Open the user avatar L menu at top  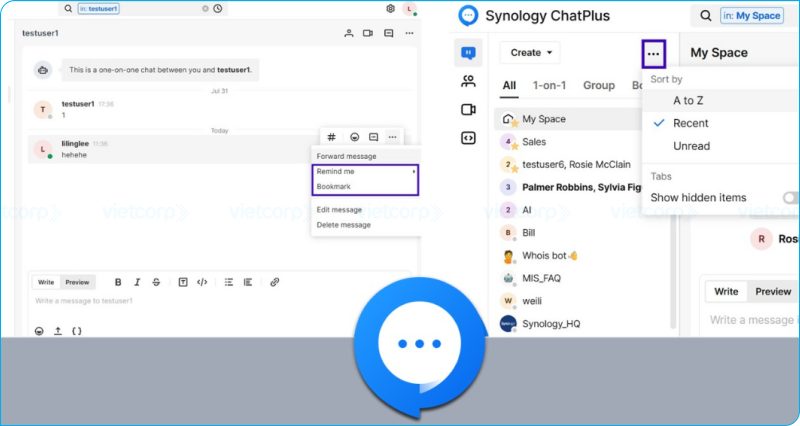pos(409,9)
